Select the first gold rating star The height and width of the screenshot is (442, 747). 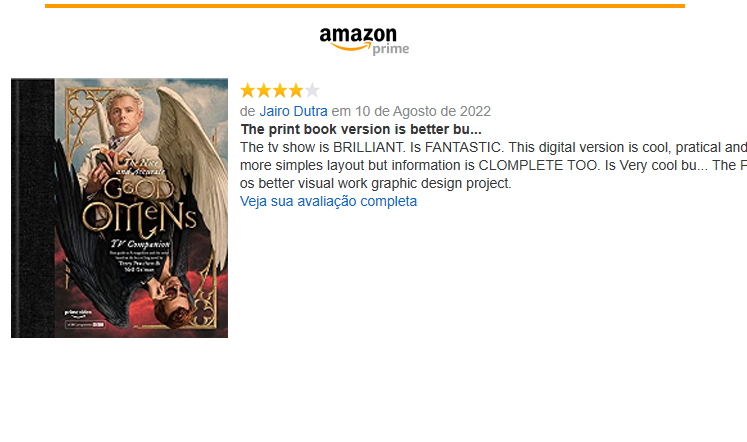tap(248, 90)
